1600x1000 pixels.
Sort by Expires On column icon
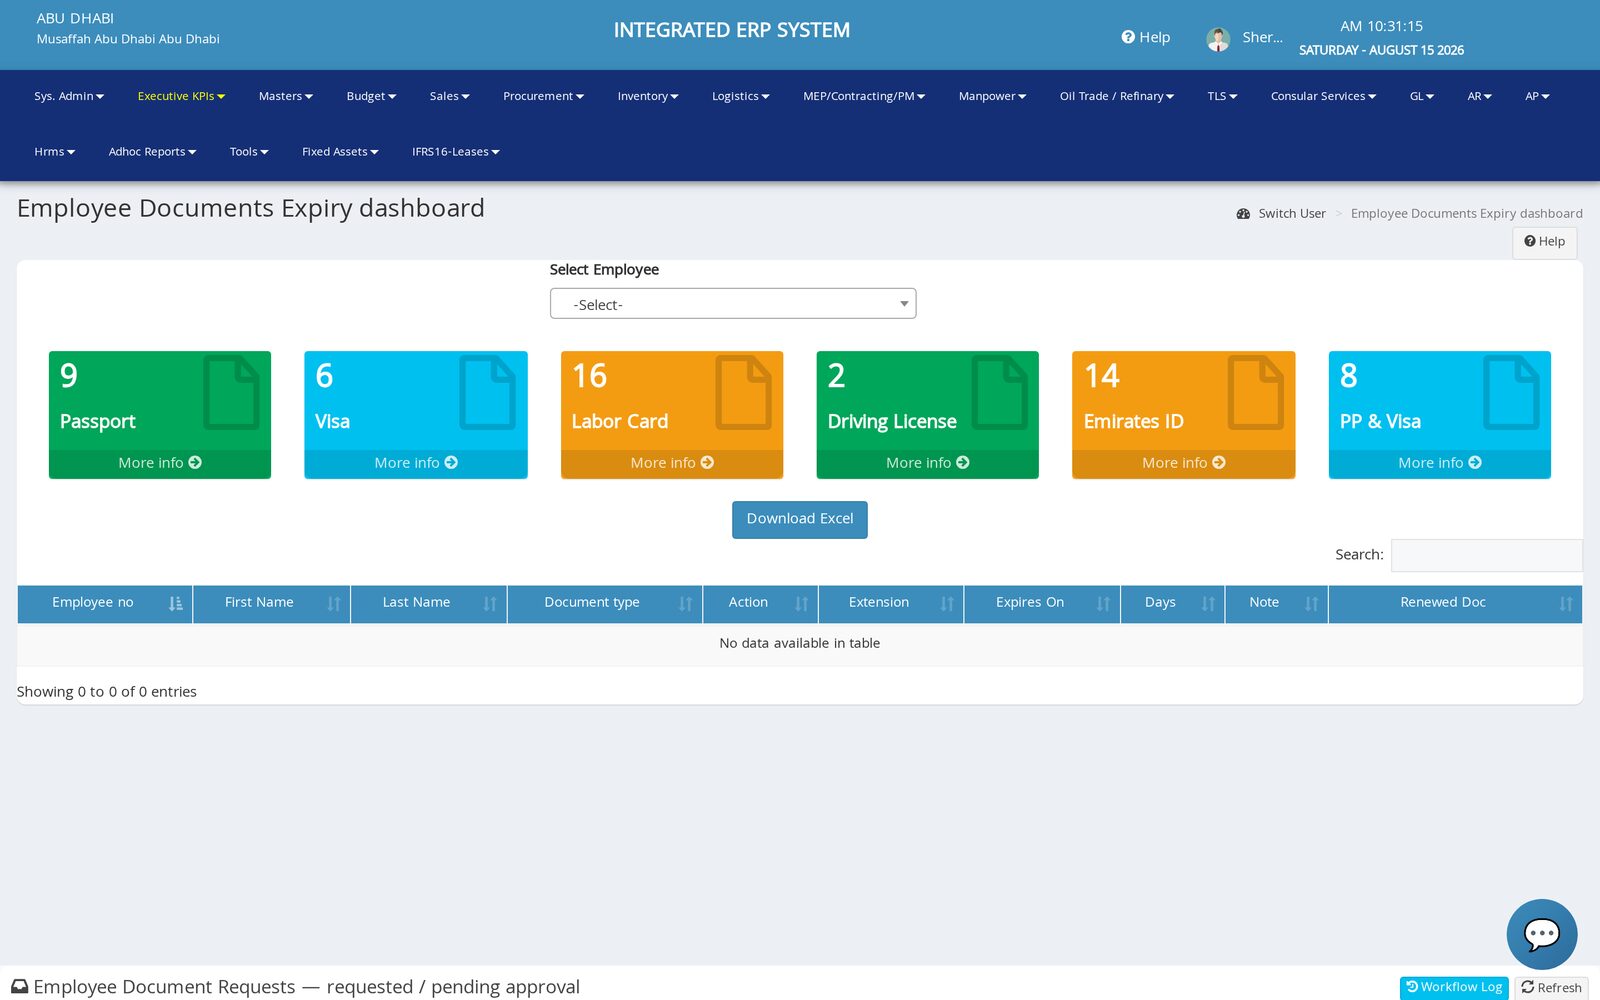1103,603
